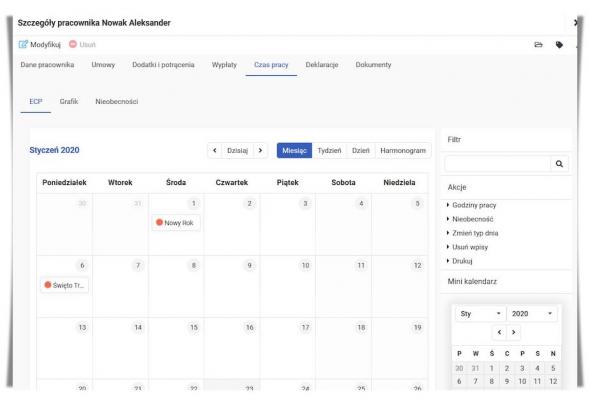
Task: Click the Modyfikuj edit icon
Action: [23, 44]
